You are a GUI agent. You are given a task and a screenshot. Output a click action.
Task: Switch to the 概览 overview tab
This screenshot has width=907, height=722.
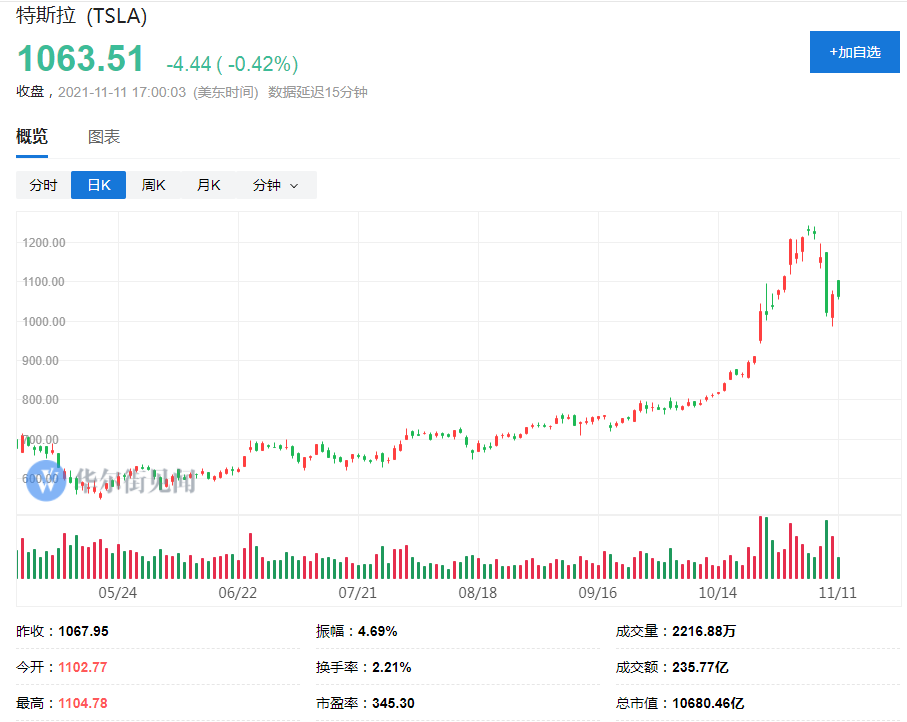click(x=32, y=137)
